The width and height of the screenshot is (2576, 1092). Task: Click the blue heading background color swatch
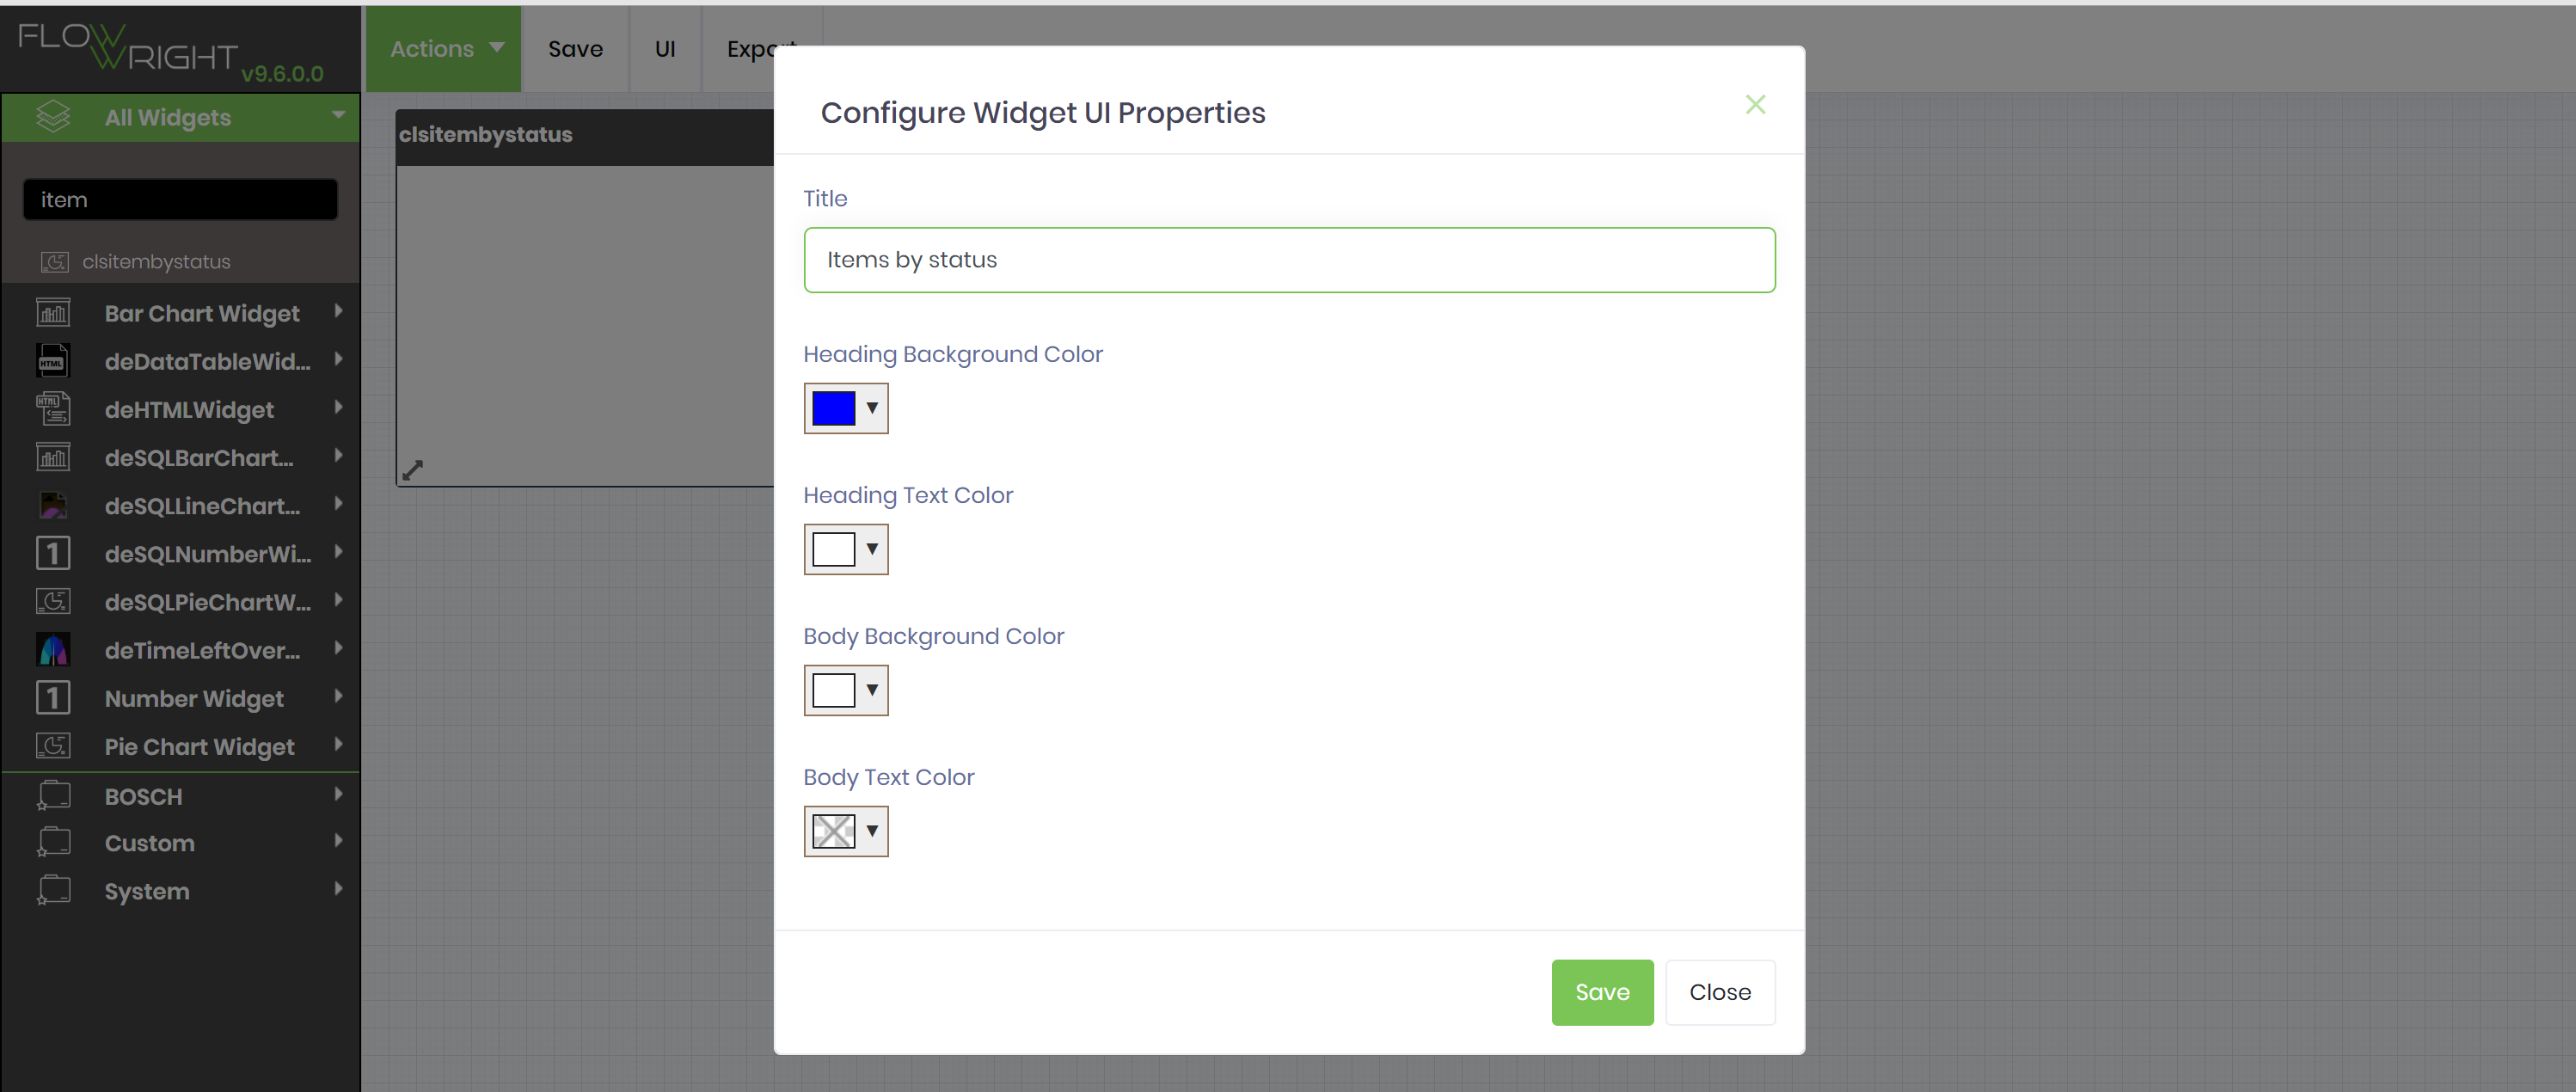pyautogui.click(x=835, y=408)
